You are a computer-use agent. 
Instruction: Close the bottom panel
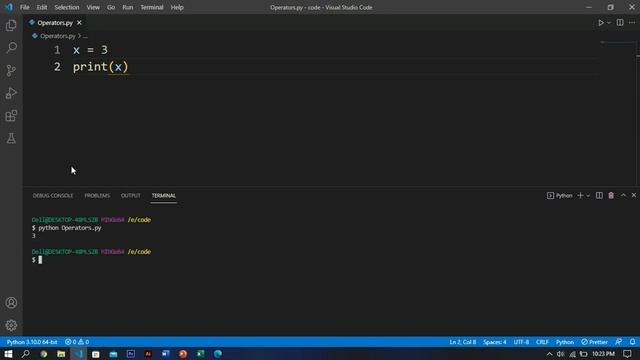point(634,196)
